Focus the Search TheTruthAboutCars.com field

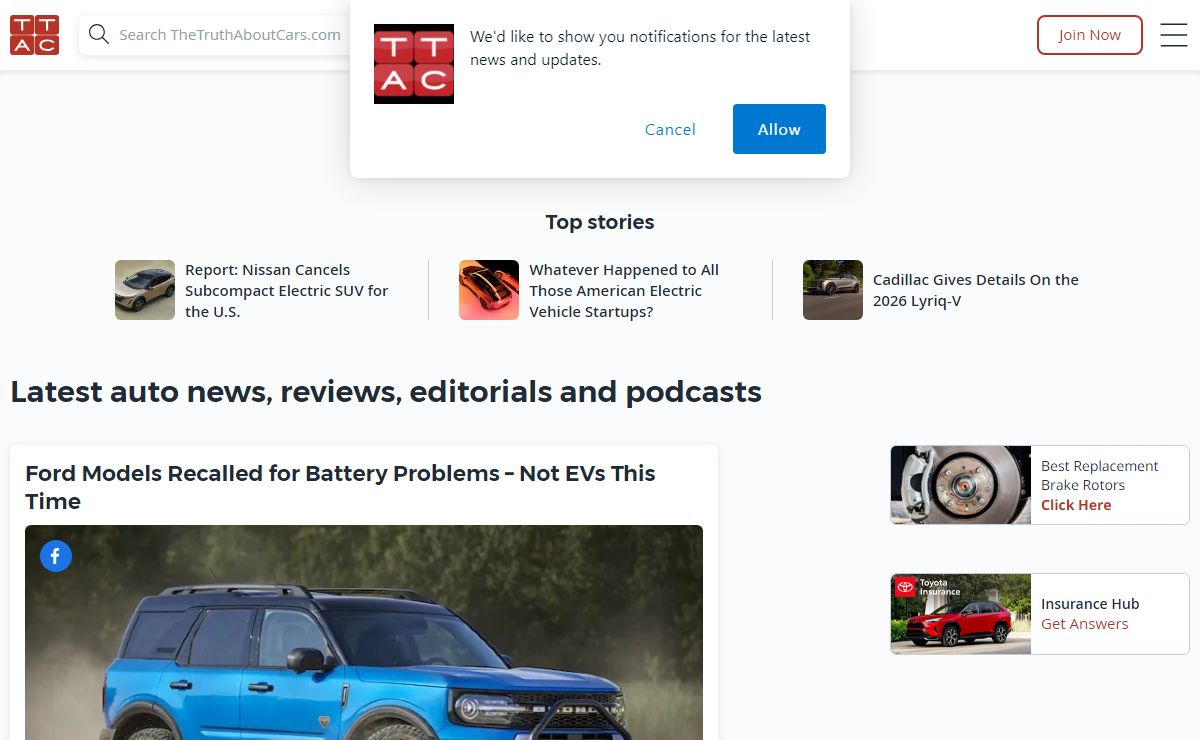click(230, 35)
